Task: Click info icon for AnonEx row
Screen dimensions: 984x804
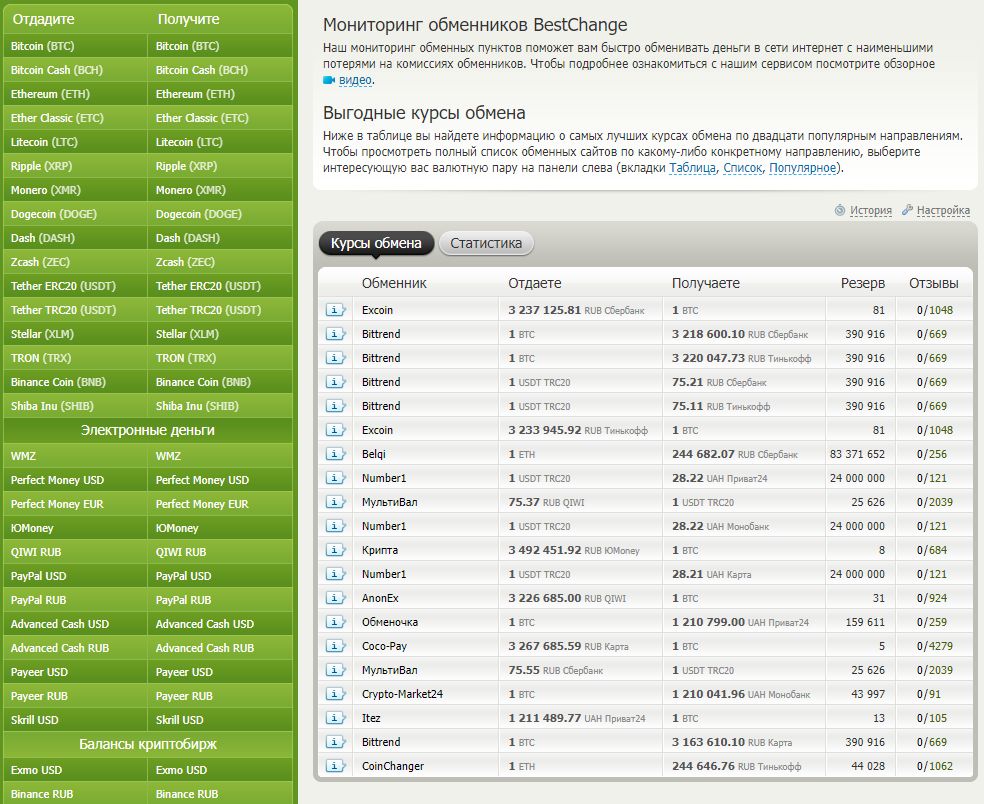Action: click(x=335, y=598)
